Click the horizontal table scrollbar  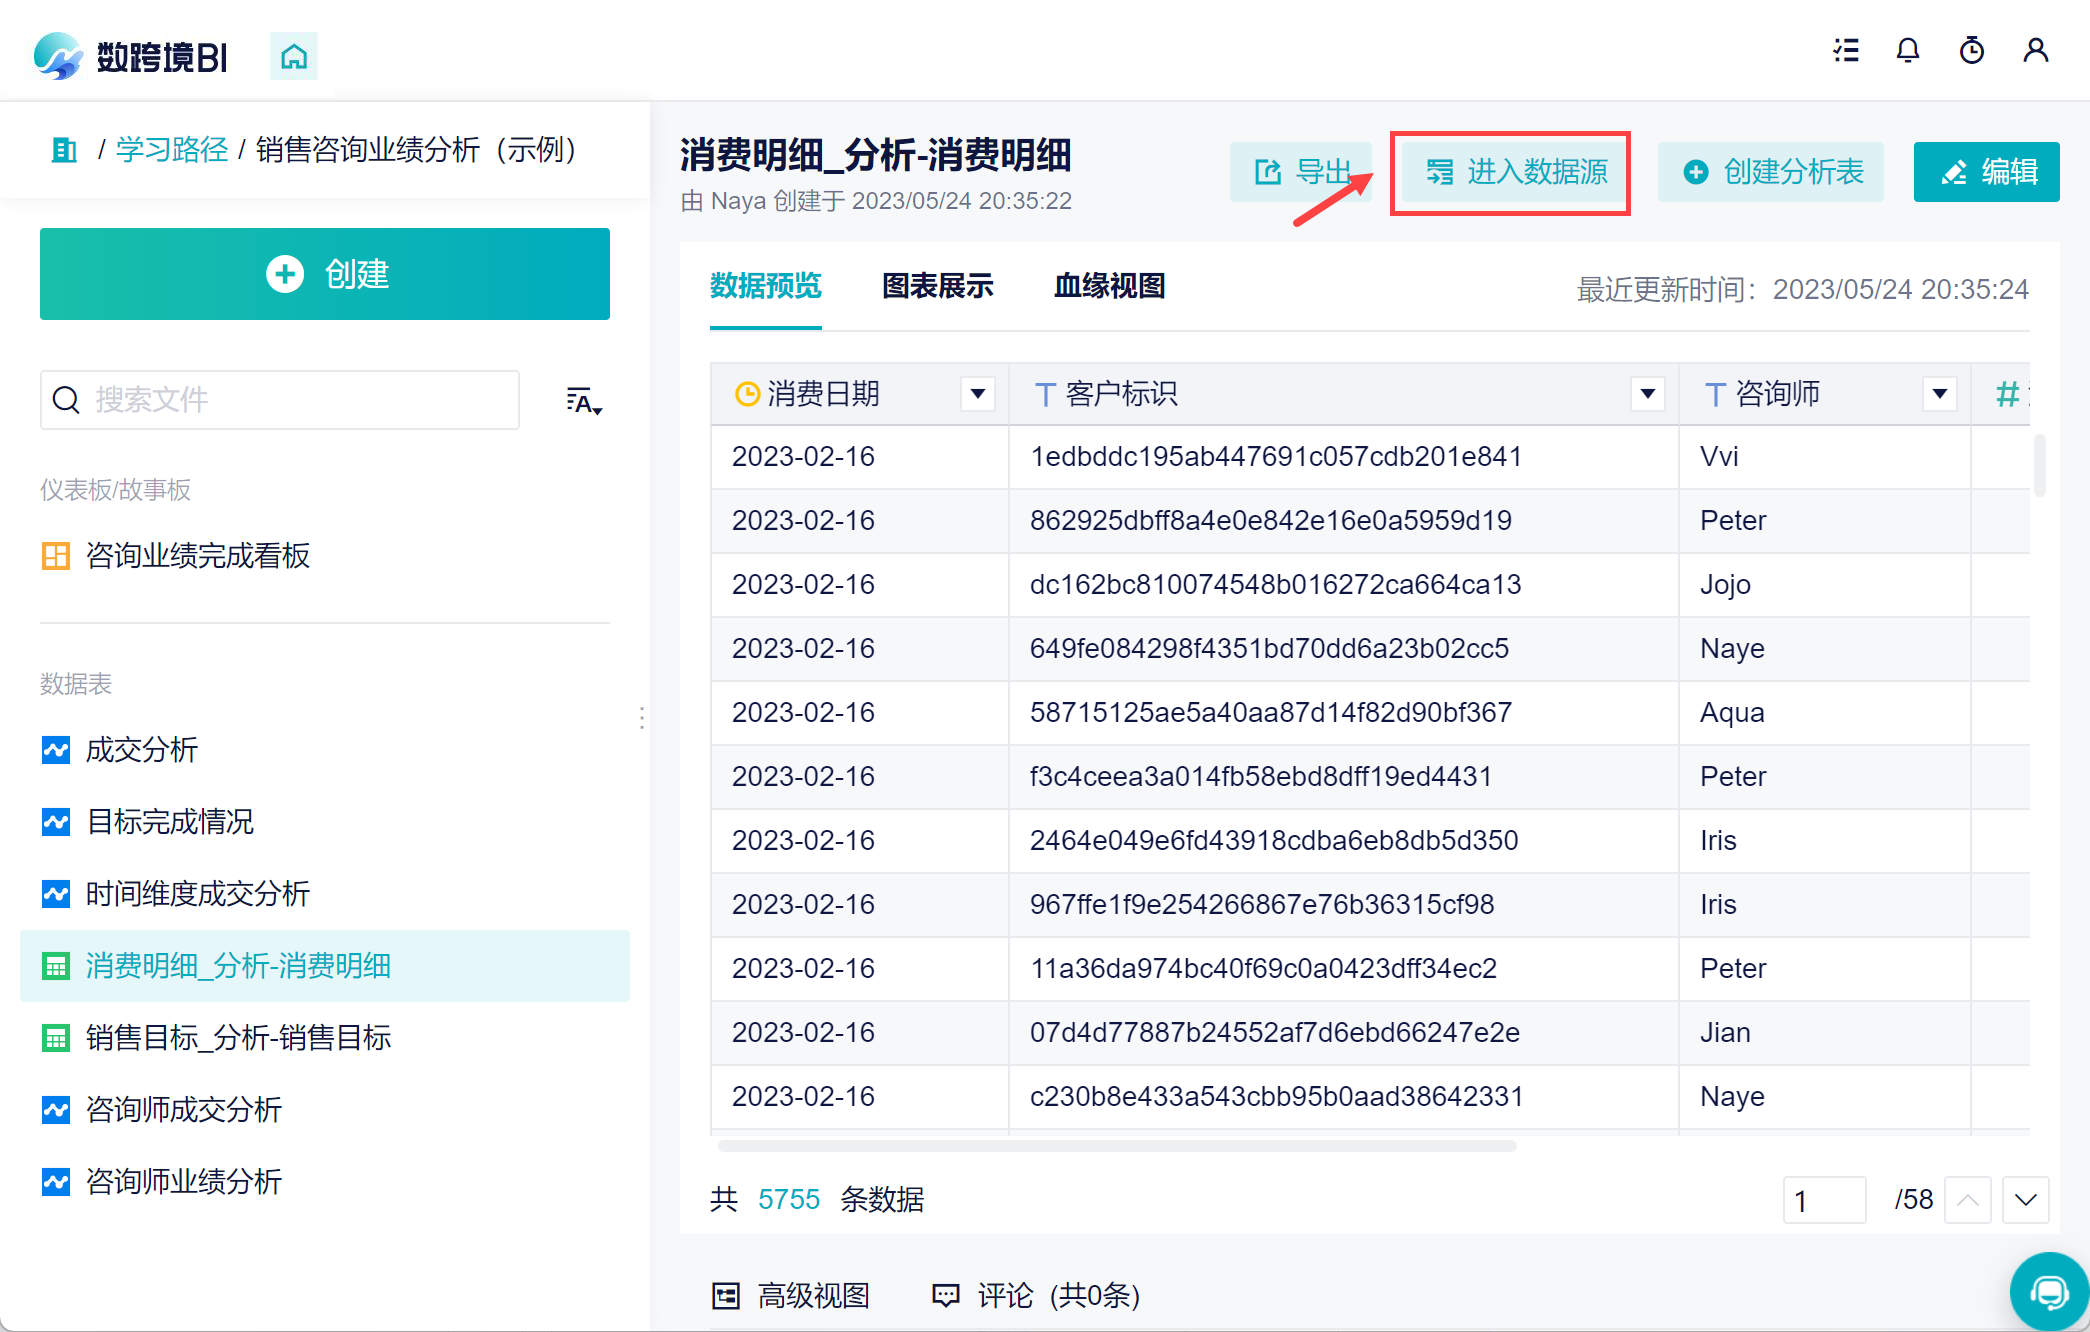click(1117, 1146)
